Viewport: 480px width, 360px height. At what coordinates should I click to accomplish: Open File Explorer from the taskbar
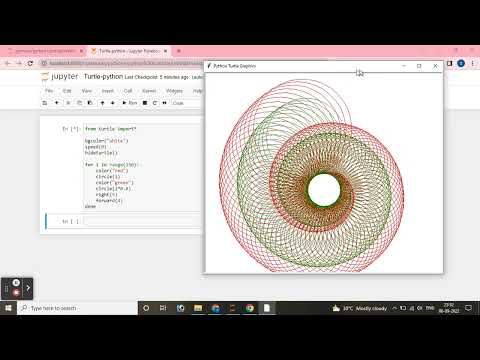198,308
